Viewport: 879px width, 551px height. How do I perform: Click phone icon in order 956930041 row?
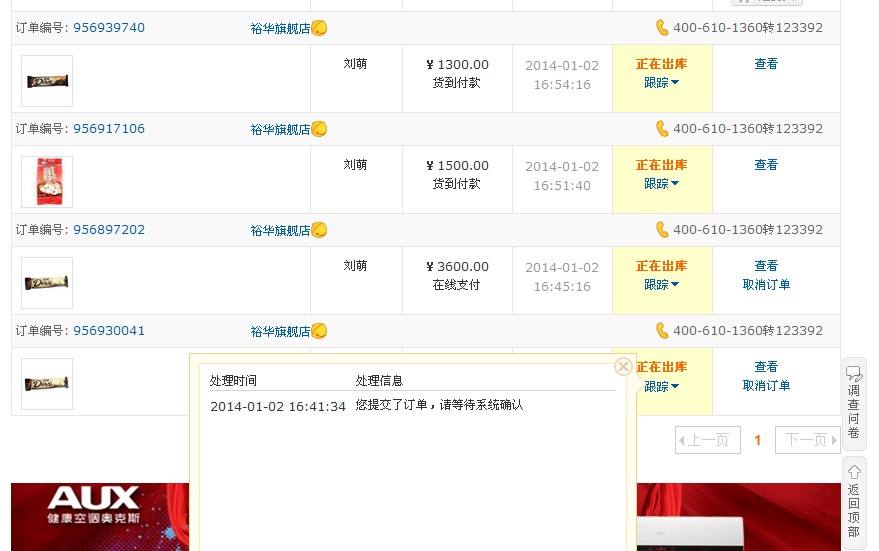(x=662, y=330)
